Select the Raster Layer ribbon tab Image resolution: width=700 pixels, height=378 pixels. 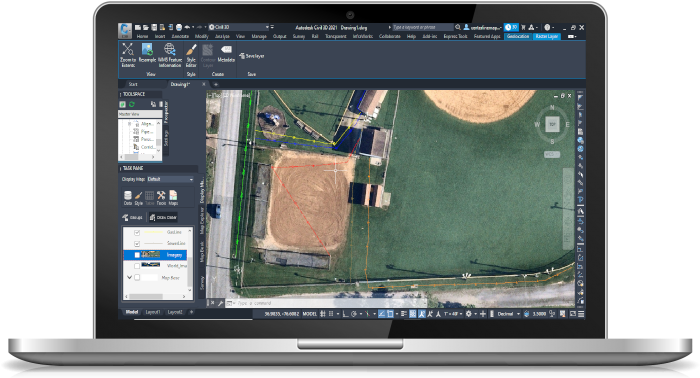[547, 36]
